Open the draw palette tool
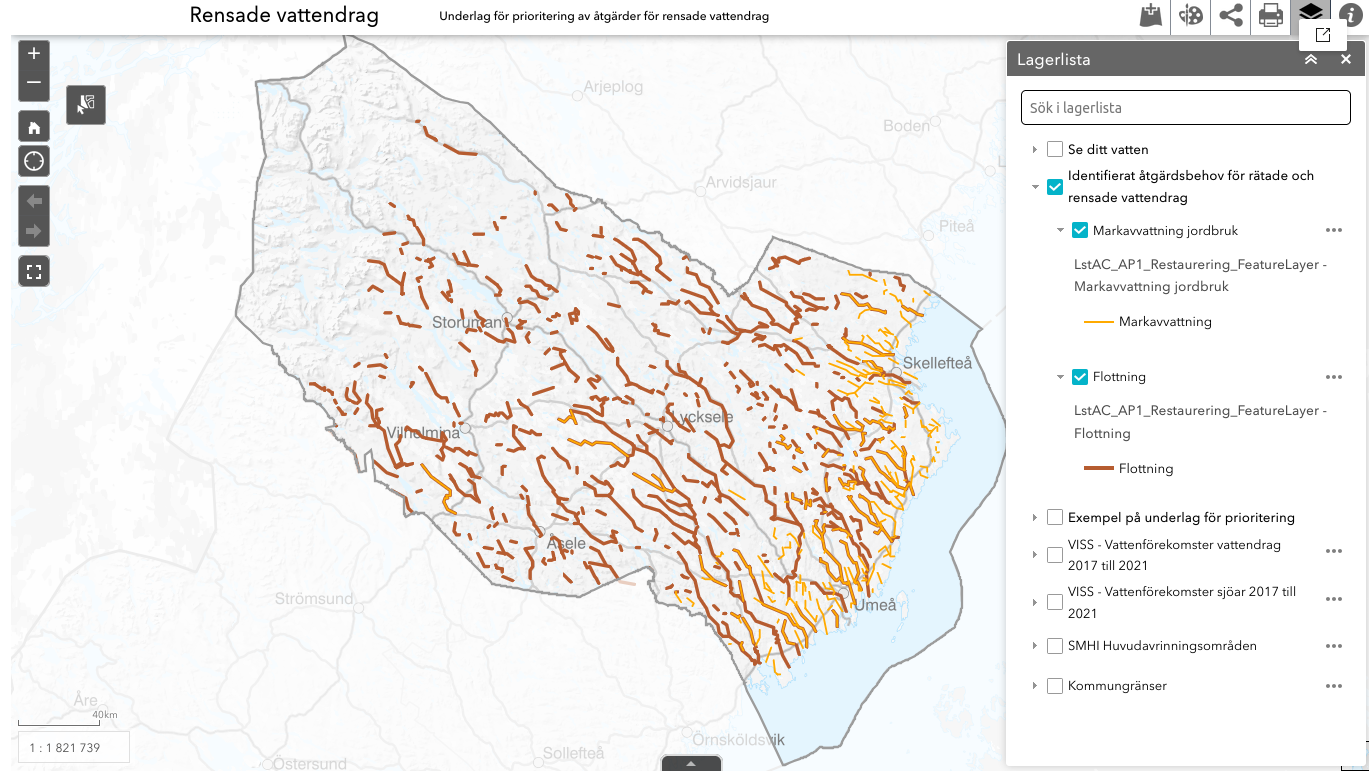 (1191, 17)
